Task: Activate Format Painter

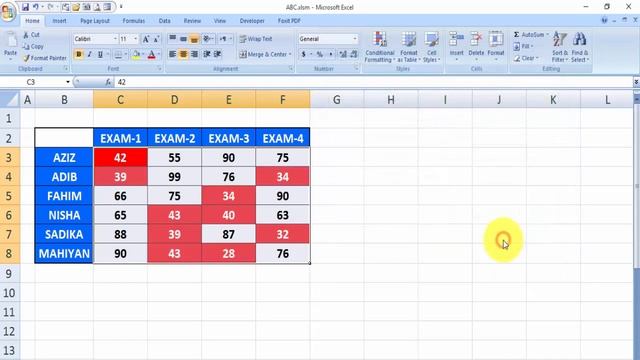Action: pyautogui.click(x=44, y=58)
